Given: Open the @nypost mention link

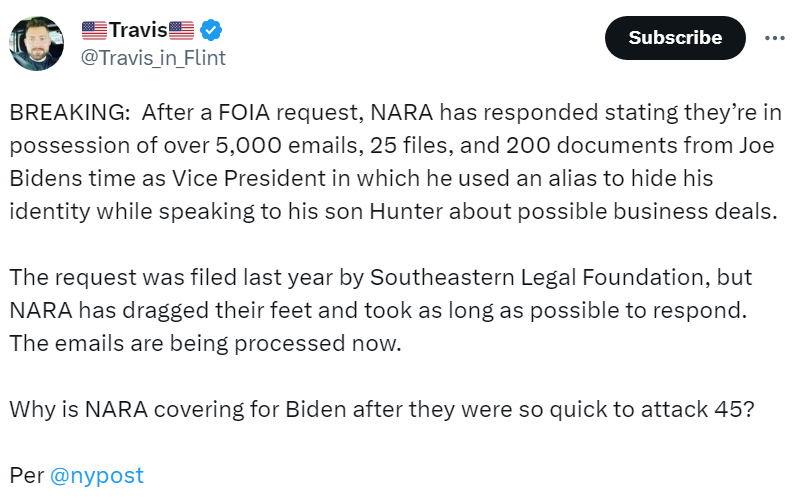Looking at the screenshot, I should 97,475.
